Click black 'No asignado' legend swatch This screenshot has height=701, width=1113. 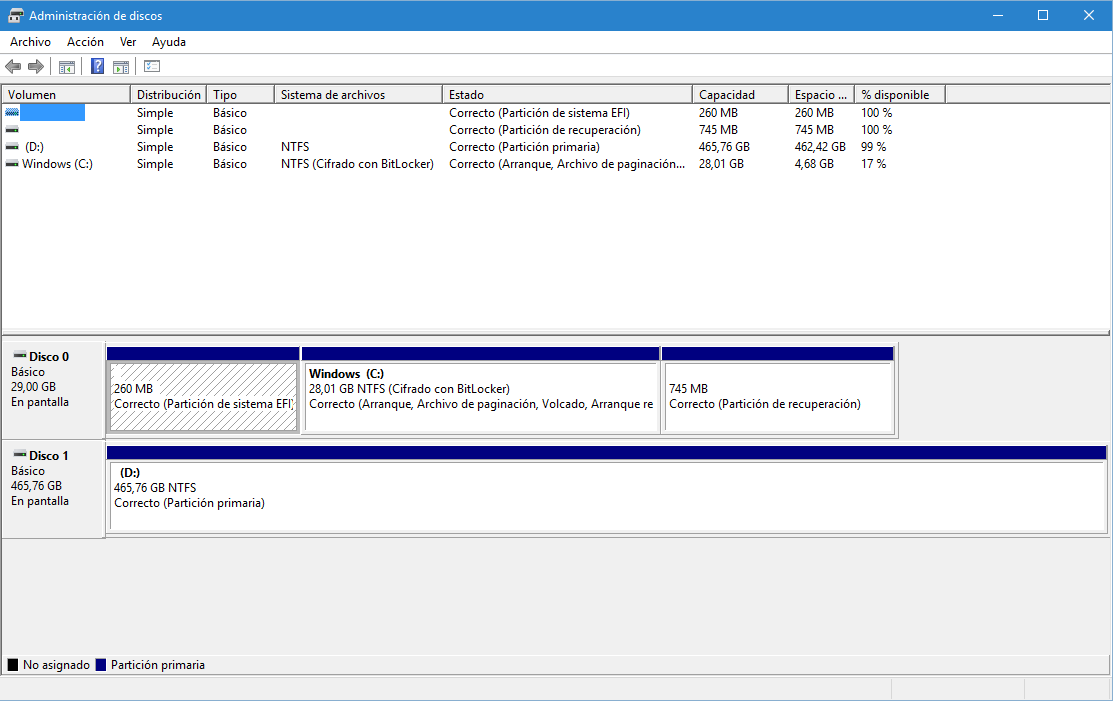coord(13,665)
